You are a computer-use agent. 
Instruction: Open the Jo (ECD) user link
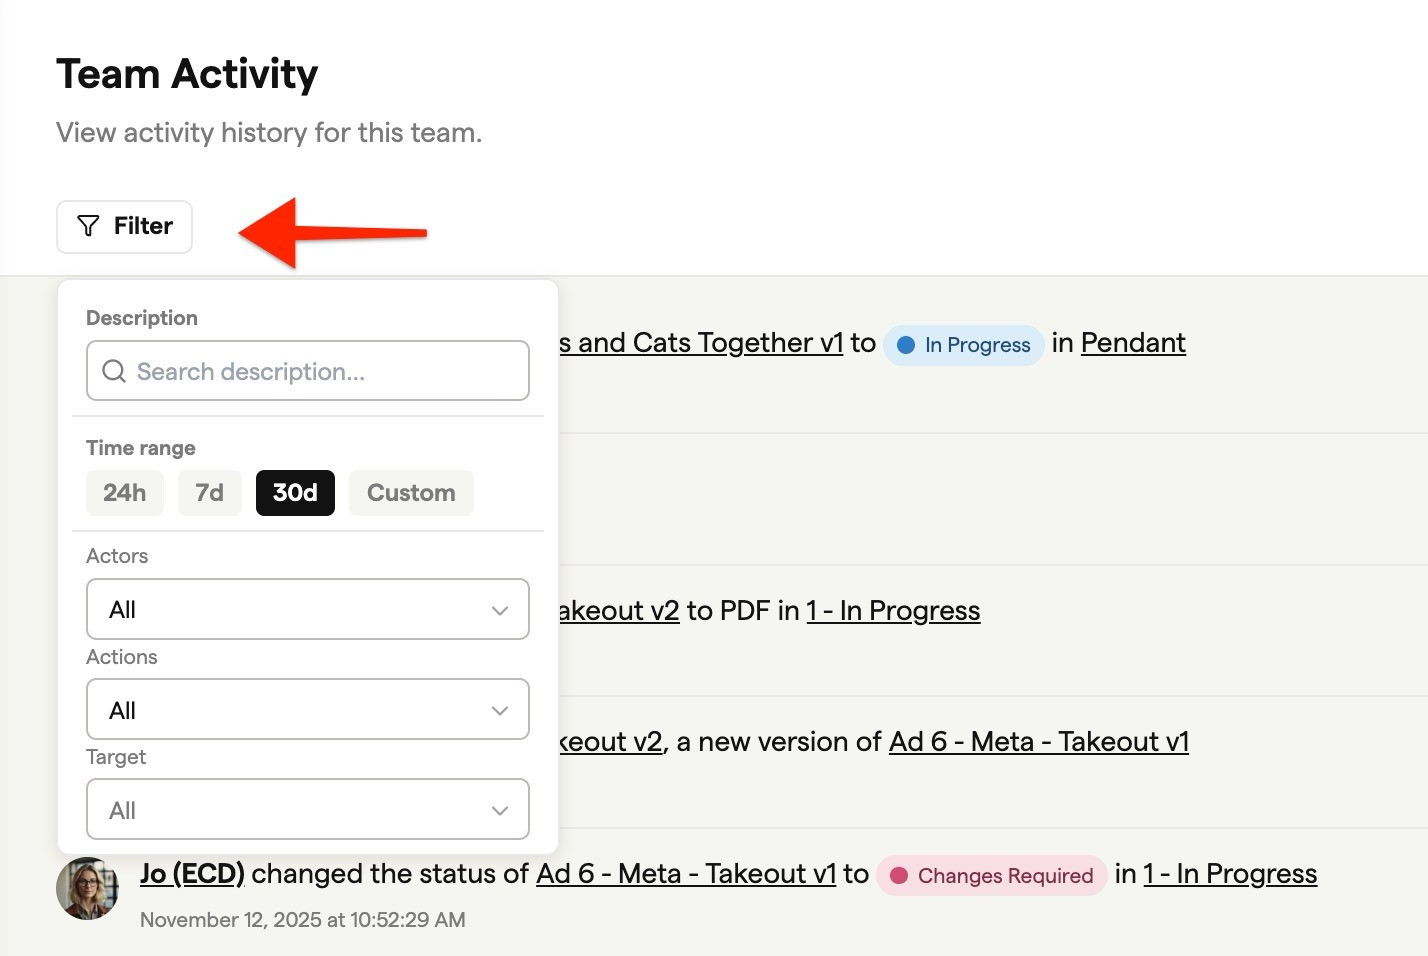click(192, 874)
